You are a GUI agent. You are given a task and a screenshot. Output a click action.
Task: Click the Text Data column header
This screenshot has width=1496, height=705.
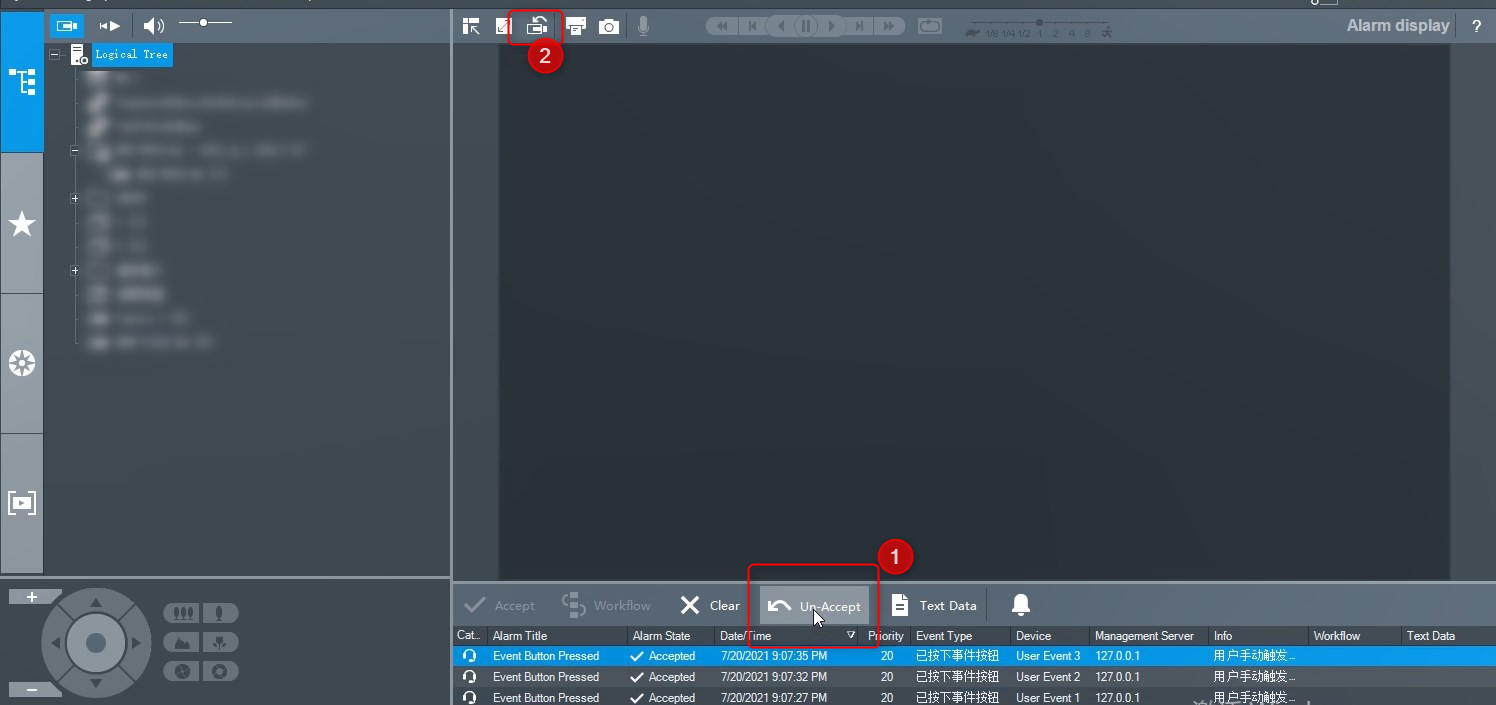click(1447, 636)
